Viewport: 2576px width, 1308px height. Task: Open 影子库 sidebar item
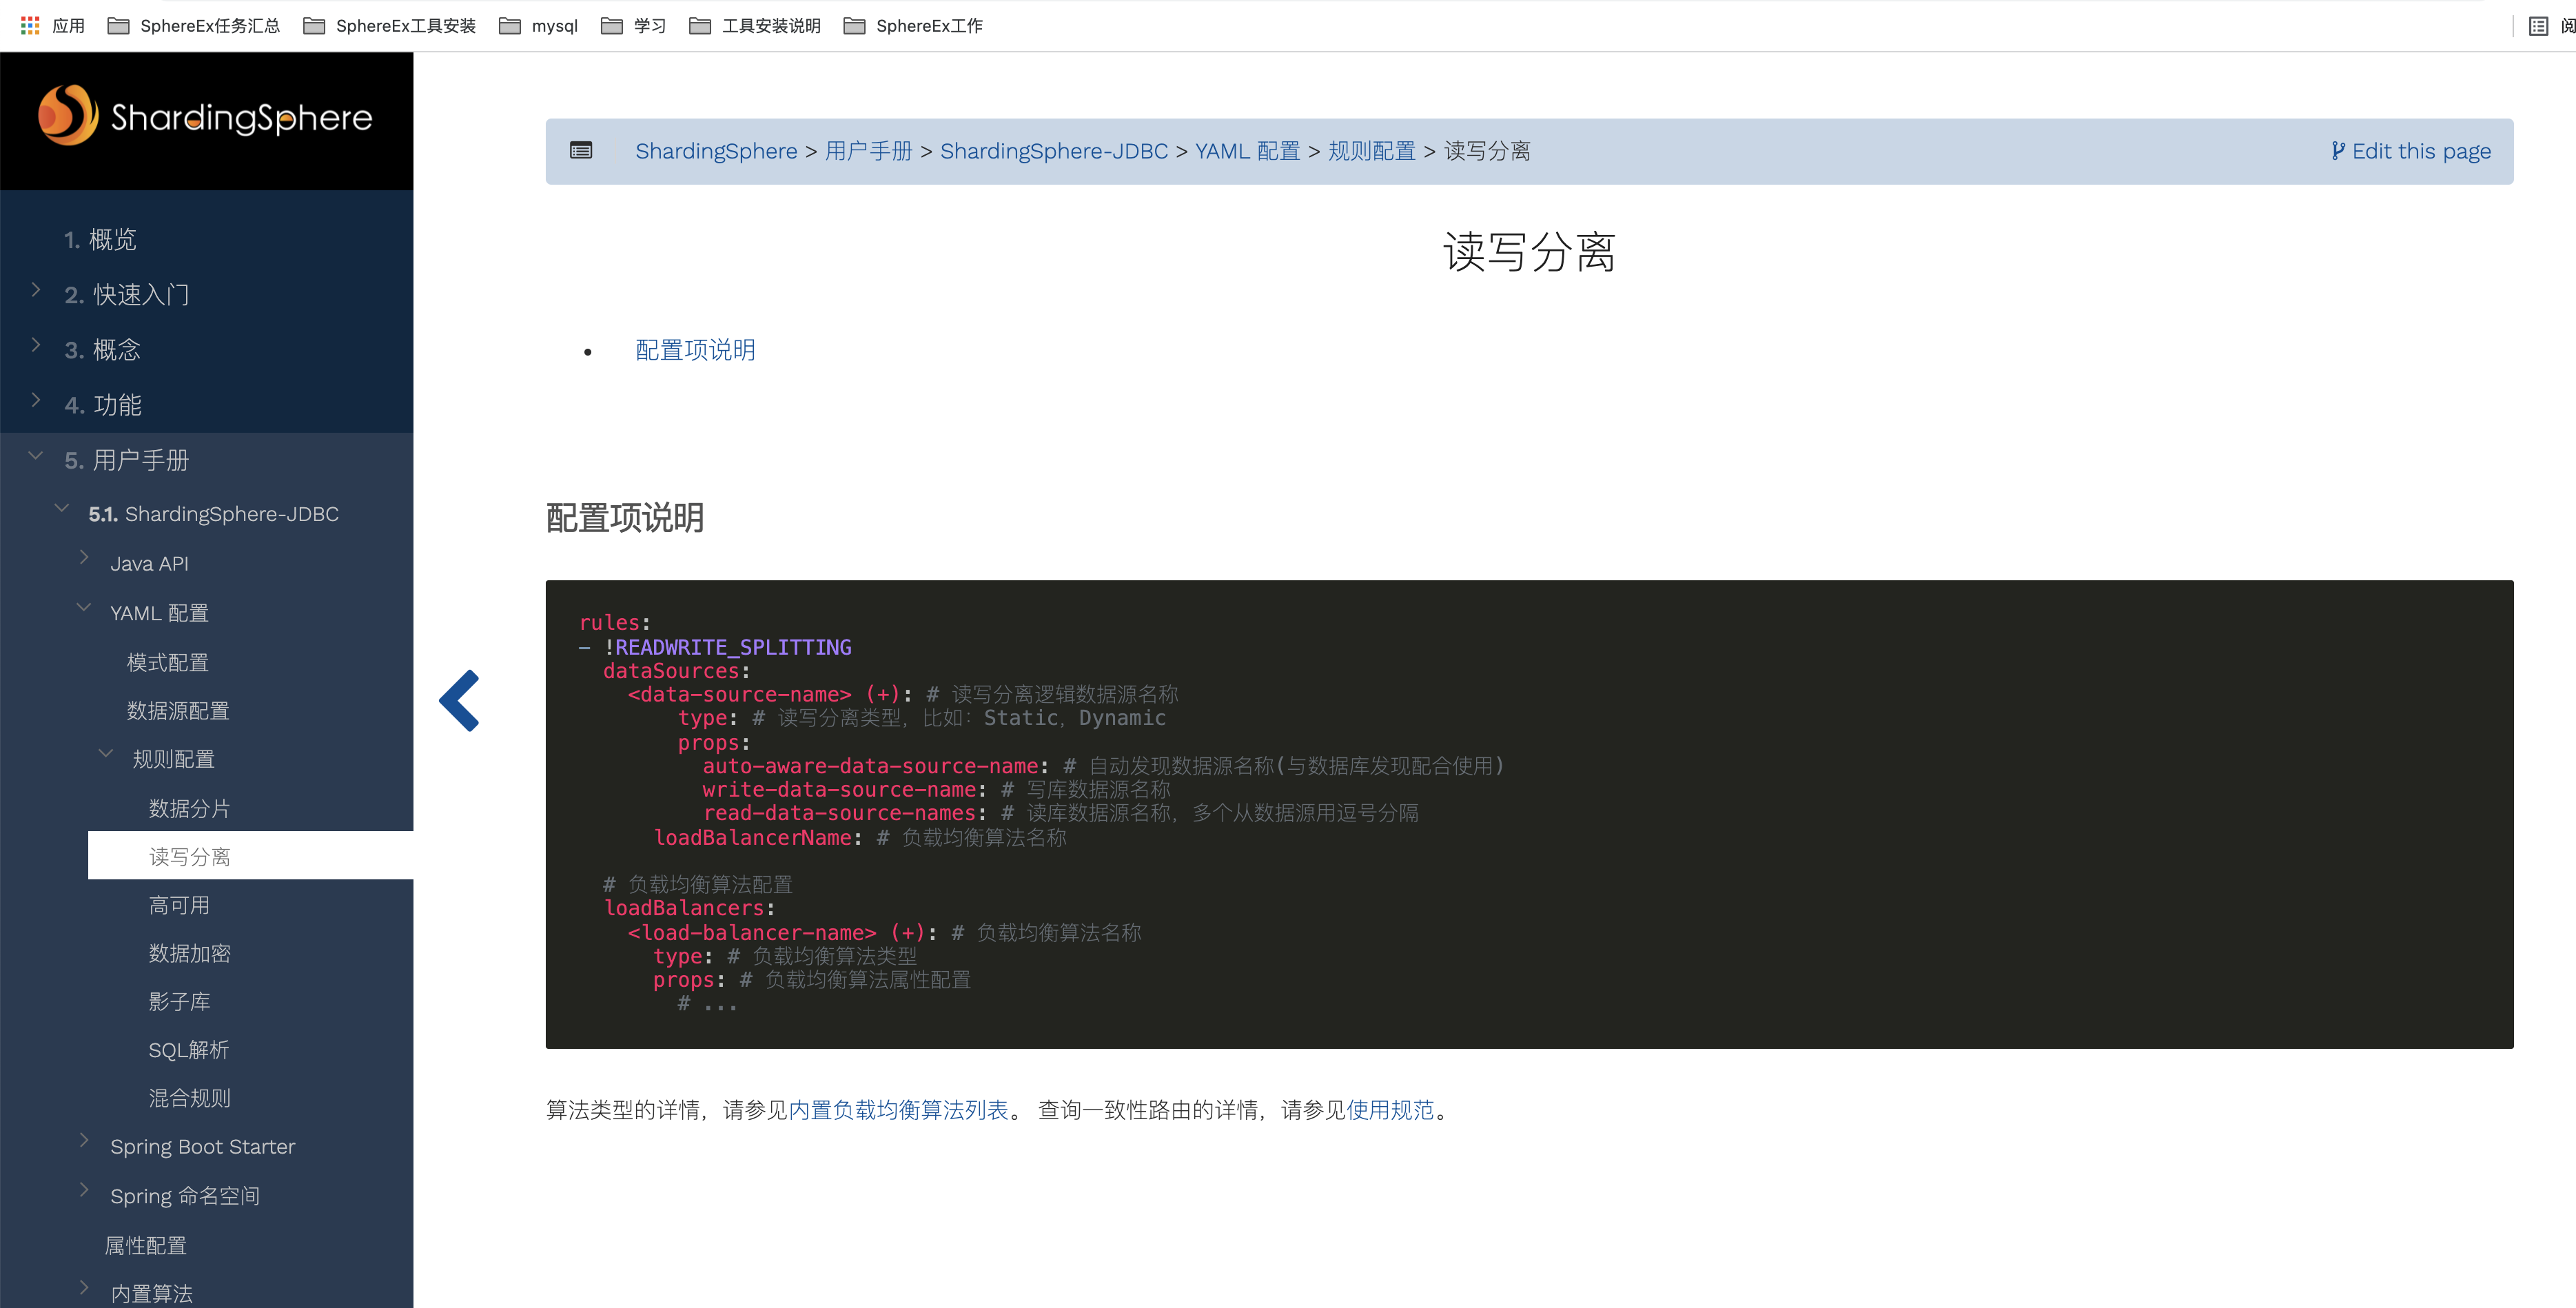179,1001
